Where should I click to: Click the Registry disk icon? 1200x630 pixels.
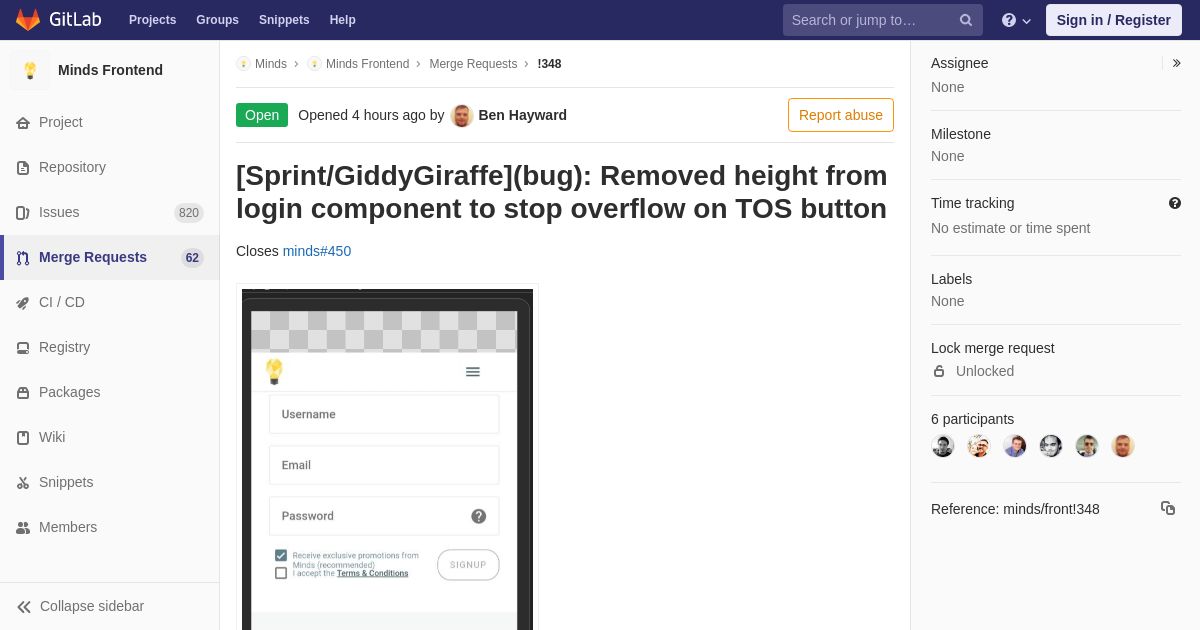(23, 348)
